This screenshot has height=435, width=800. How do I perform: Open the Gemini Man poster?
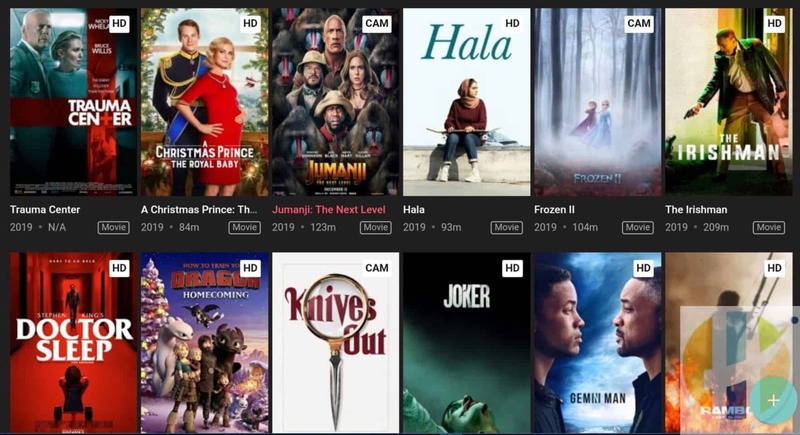[x=598, y=343]
